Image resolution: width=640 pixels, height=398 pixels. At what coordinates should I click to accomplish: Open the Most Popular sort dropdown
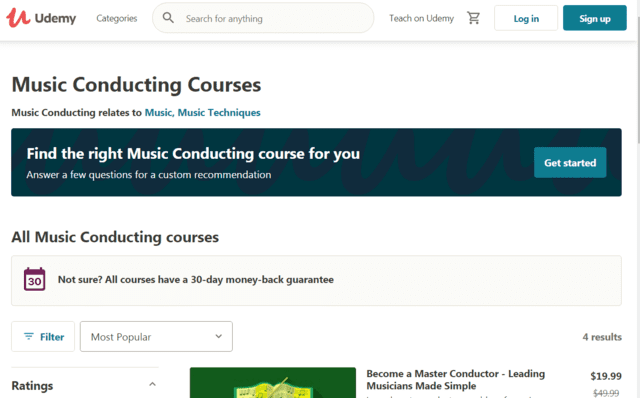click(156, 336)
